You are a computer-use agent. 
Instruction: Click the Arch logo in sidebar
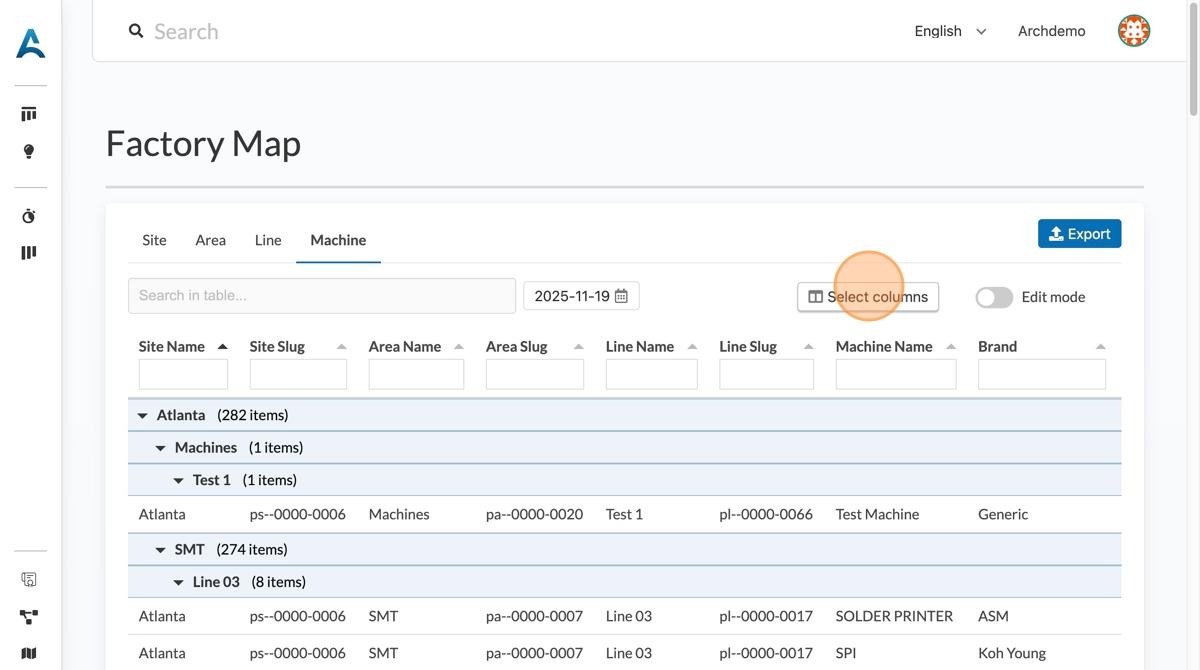coord(30,43)
